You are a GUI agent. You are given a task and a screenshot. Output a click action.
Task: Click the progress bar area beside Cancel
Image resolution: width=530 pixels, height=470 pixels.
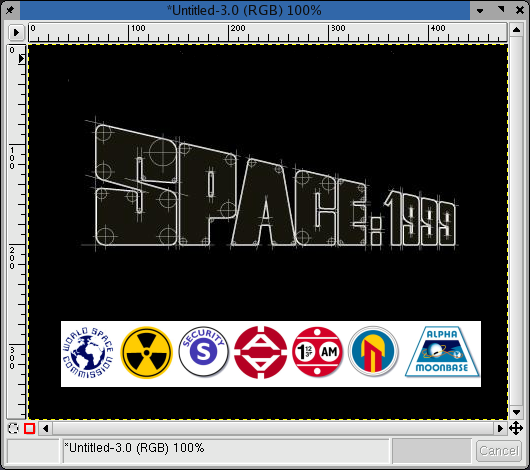[x=432, y=451]
